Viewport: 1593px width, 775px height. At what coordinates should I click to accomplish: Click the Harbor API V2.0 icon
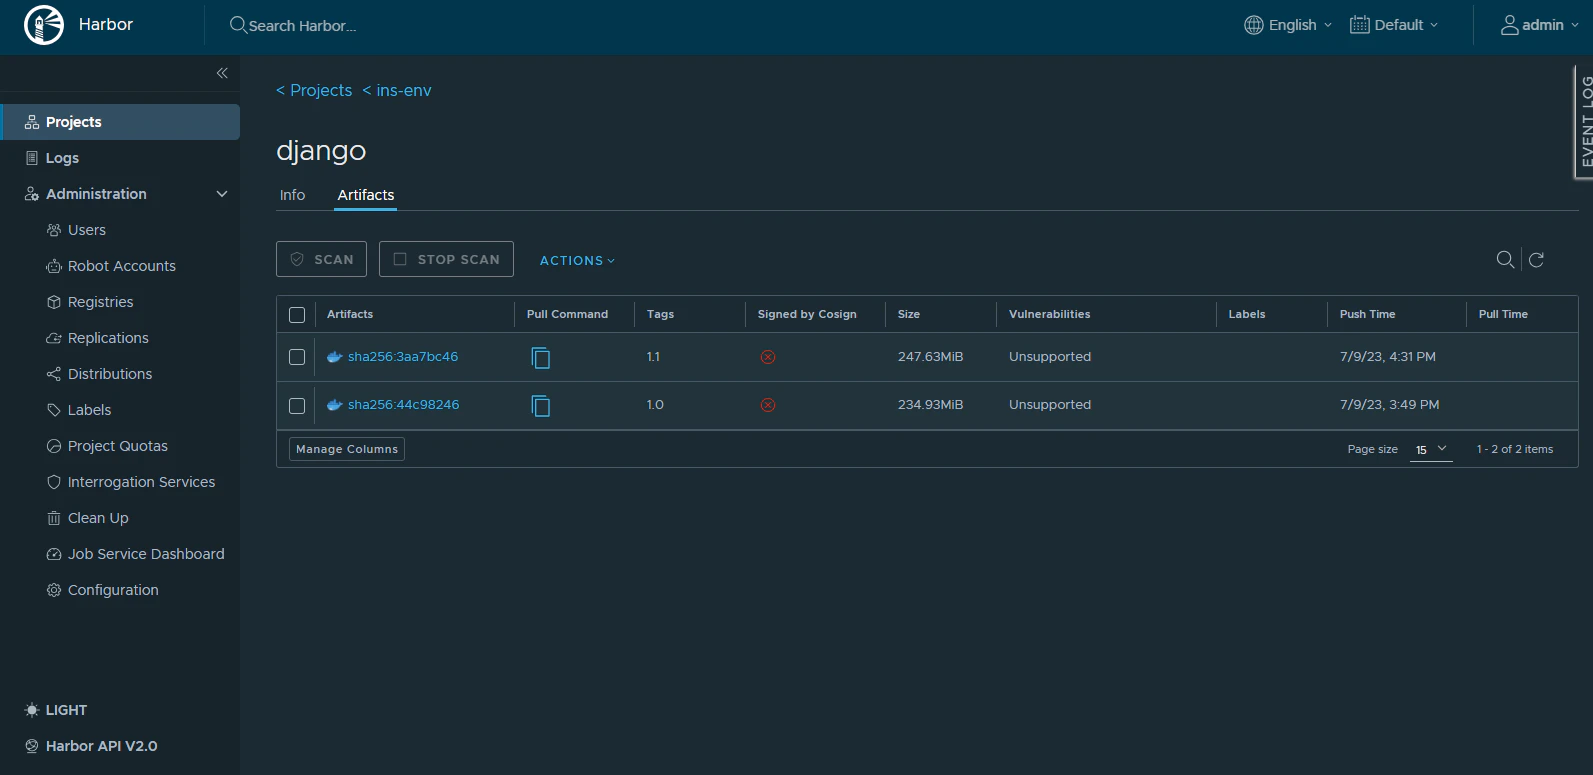pyautogui.click(x=32, y=746)
